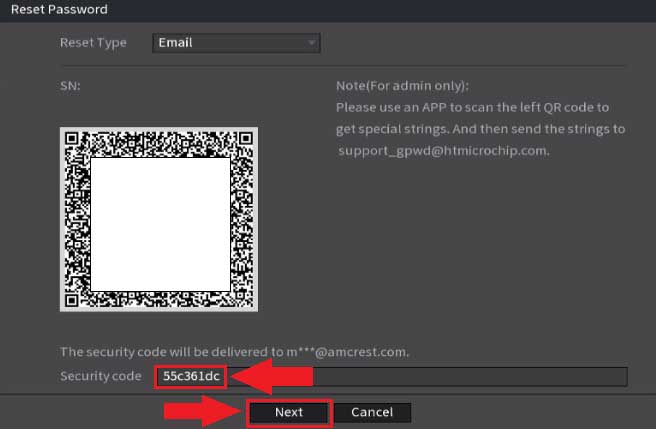The height and width of the screenshot is (429, 656).
Task: Click the Reset Type label
Action: coord(94,43)
